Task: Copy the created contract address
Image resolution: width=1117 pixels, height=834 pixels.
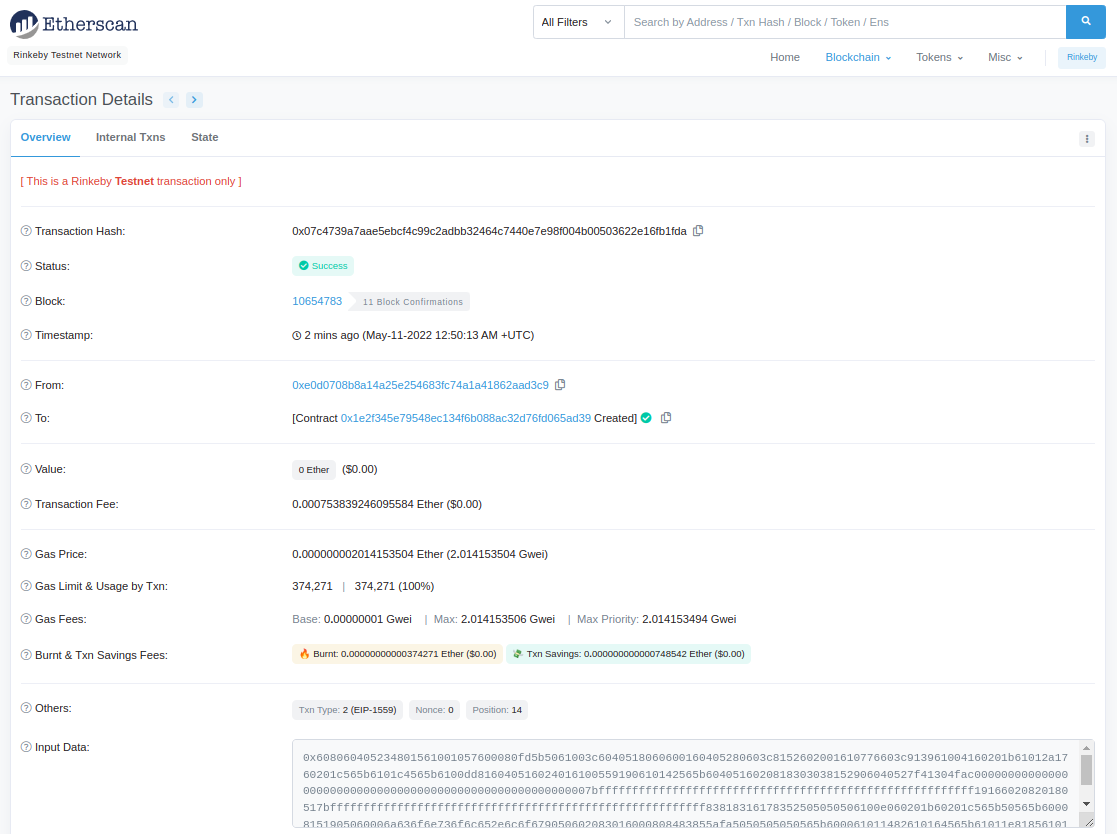Action: pyautogui.click(x=665, y=418)
